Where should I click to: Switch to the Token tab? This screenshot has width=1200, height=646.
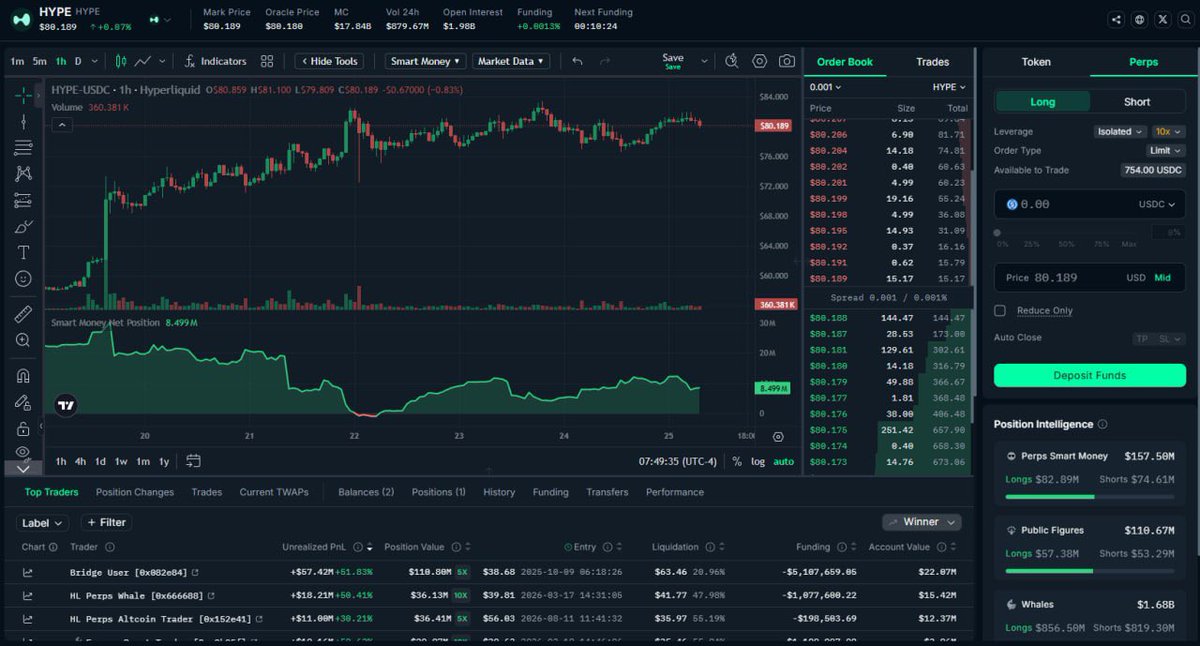click(1036, 62)
